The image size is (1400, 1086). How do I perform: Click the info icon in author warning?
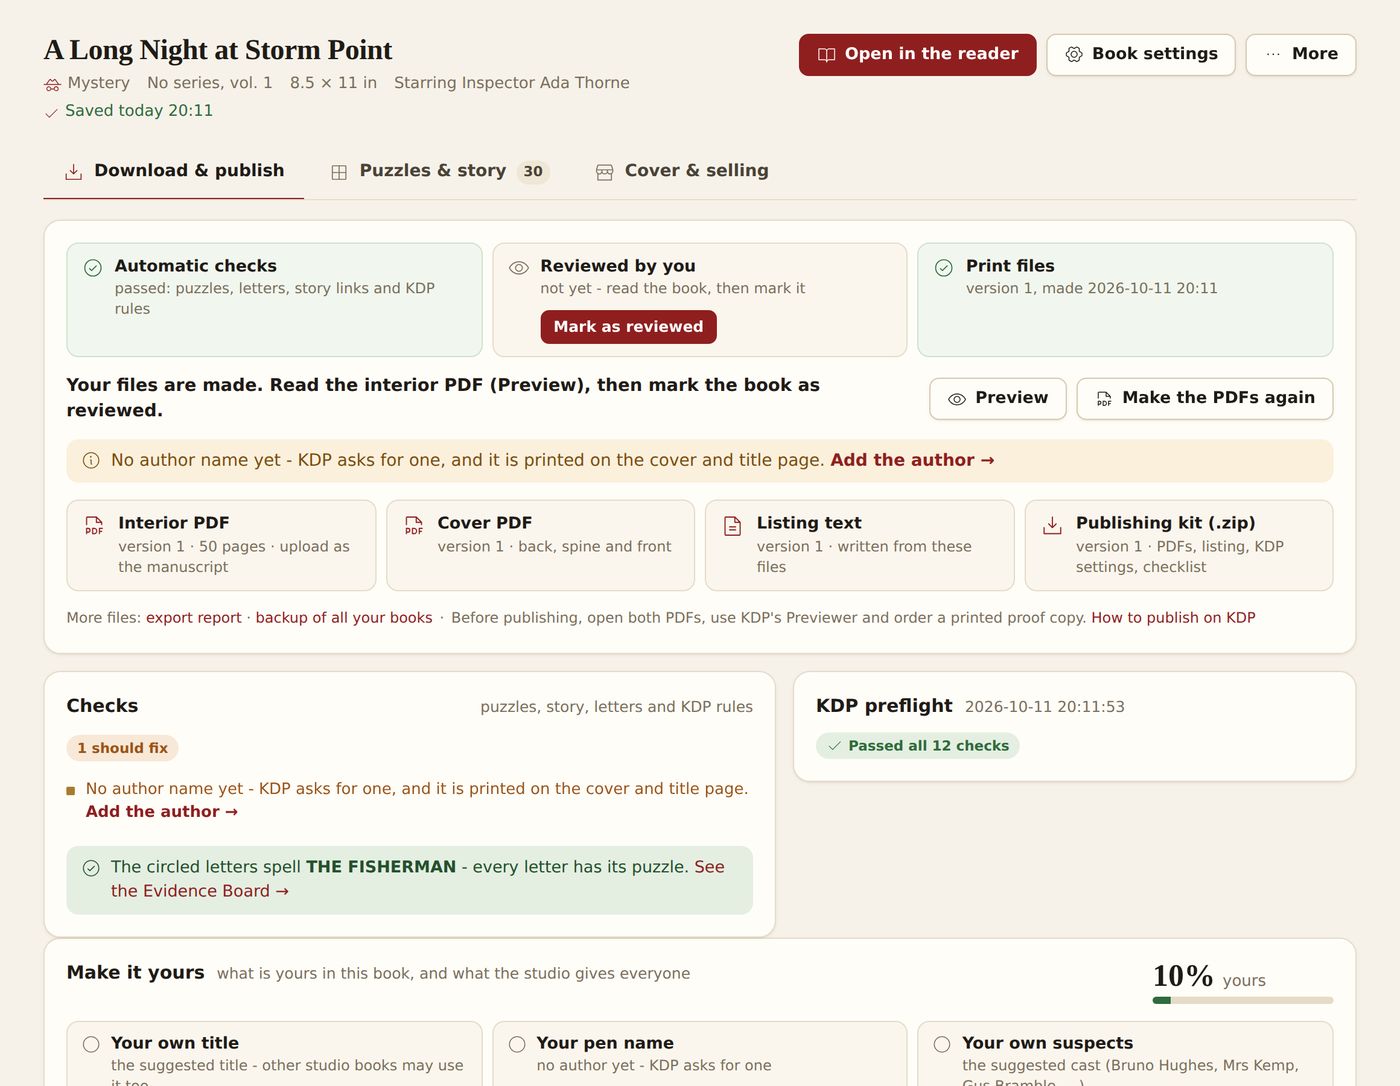pos(91,460)
